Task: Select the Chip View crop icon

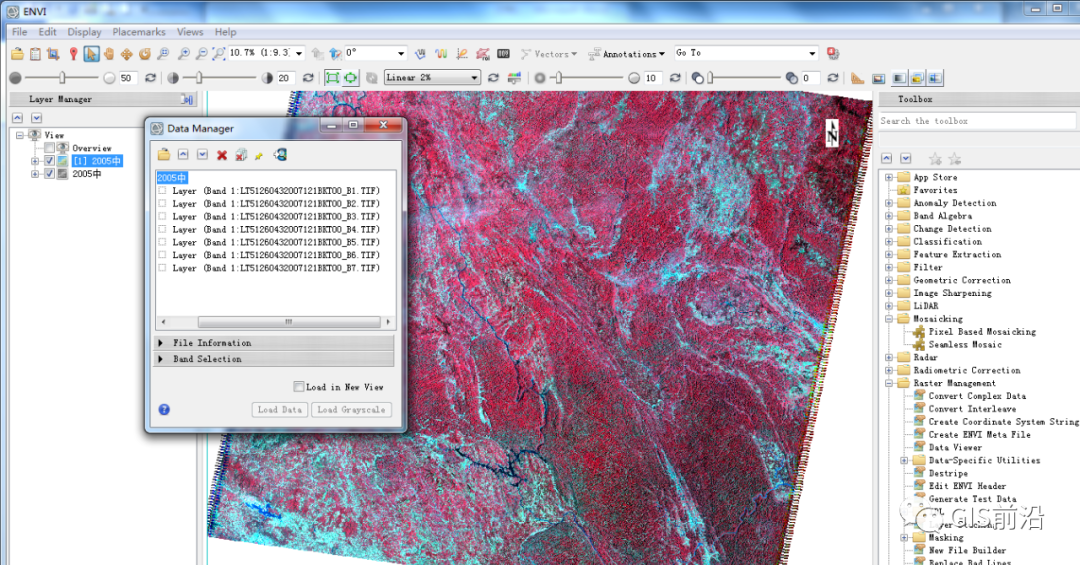Action: point(53,54)
